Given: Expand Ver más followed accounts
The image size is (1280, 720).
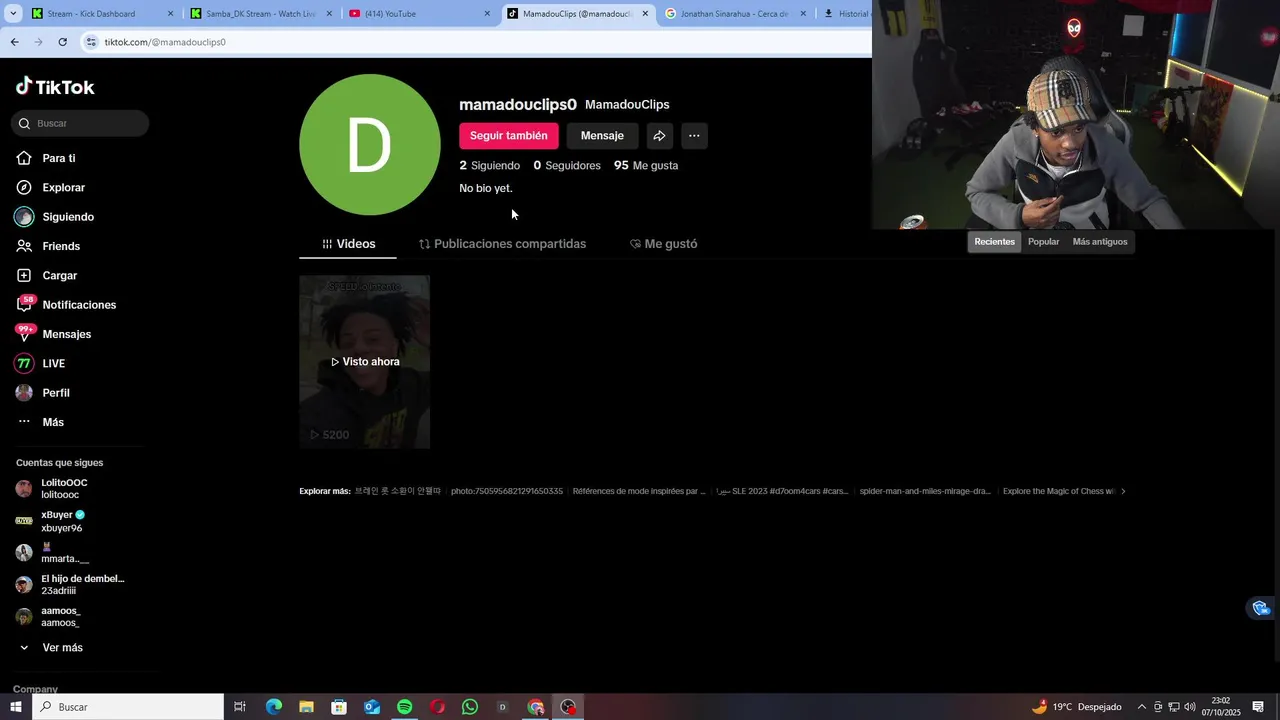Looking at the screenshot, I should pos(51,648).
